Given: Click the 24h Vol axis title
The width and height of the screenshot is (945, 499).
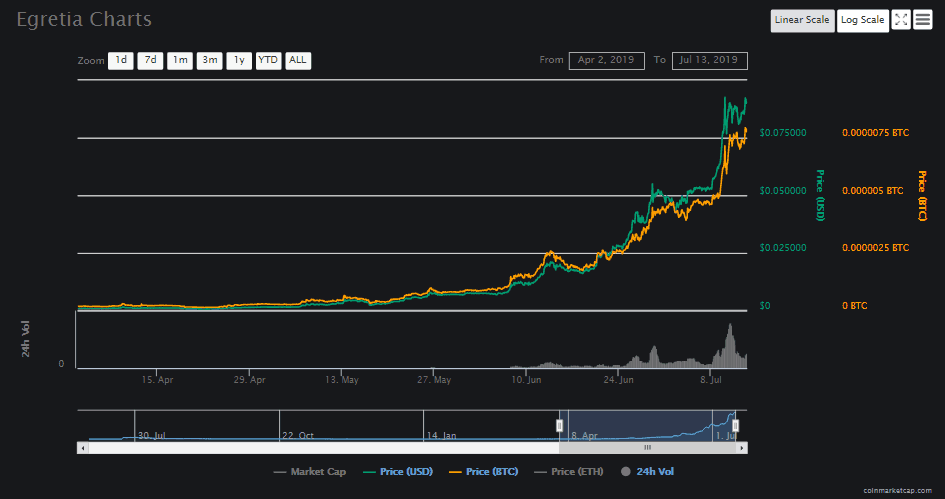Looking at the screenshot, I should (x=25, y=339).
